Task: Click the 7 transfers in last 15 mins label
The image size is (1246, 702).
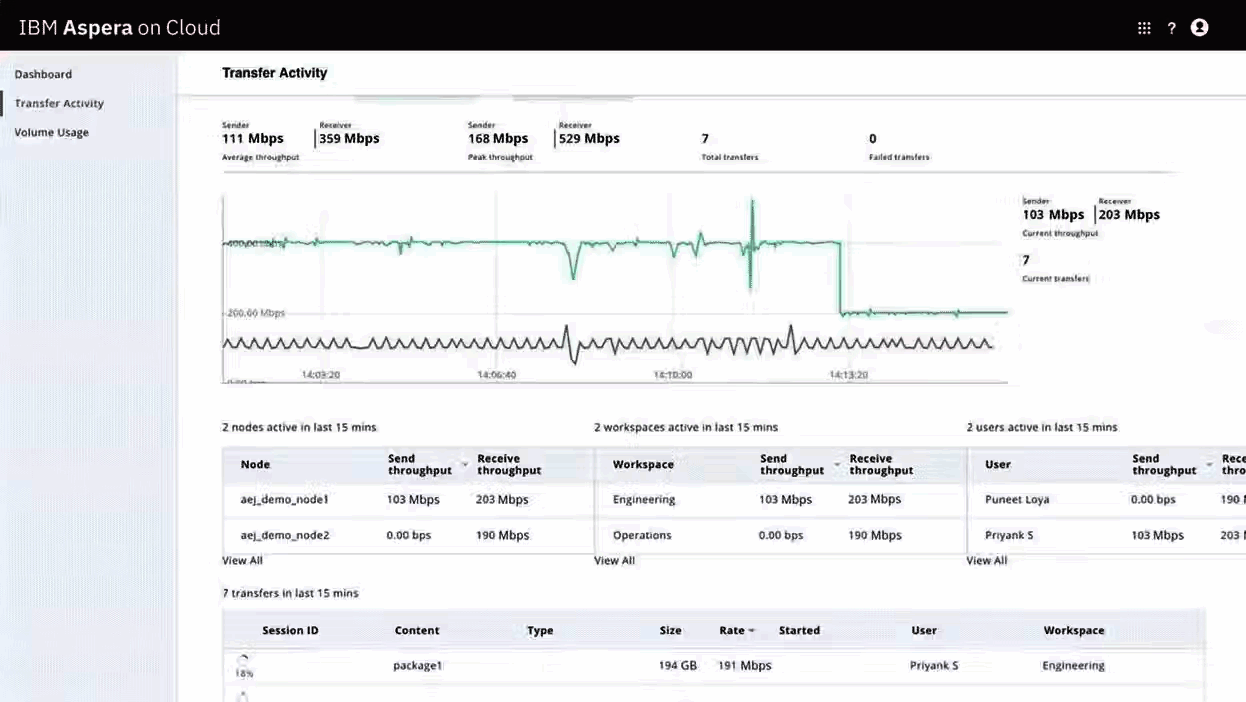Action: pos(290,593)
